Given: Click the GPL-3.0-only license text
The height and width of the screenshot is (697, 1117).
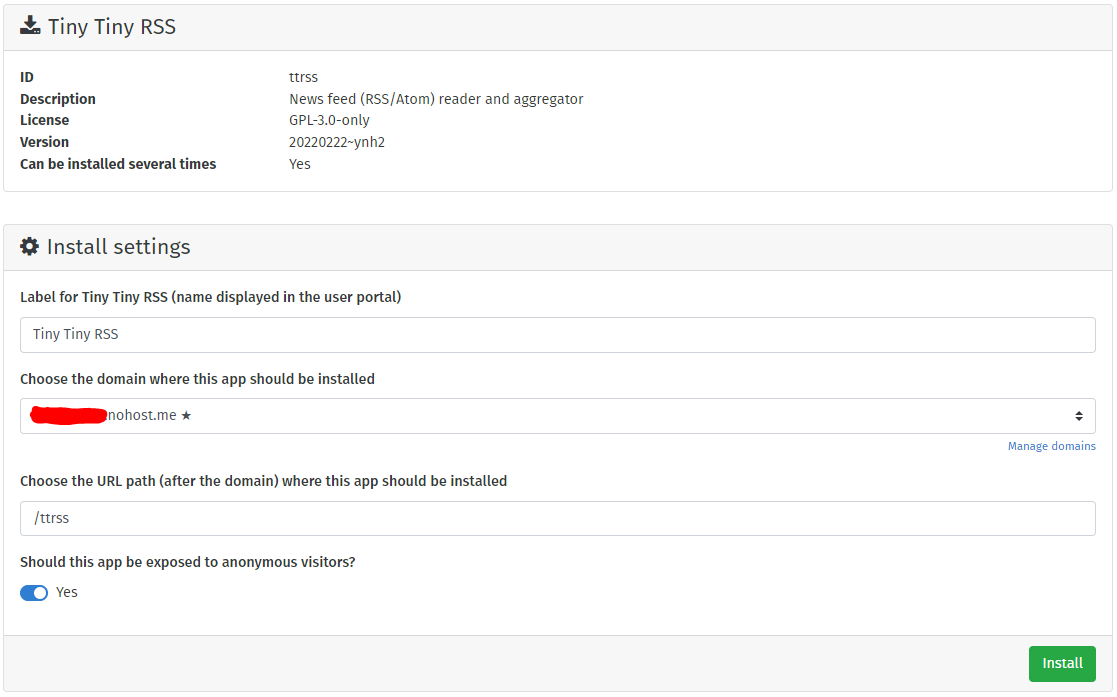Looking at the screenshot, I should point(329,120).
